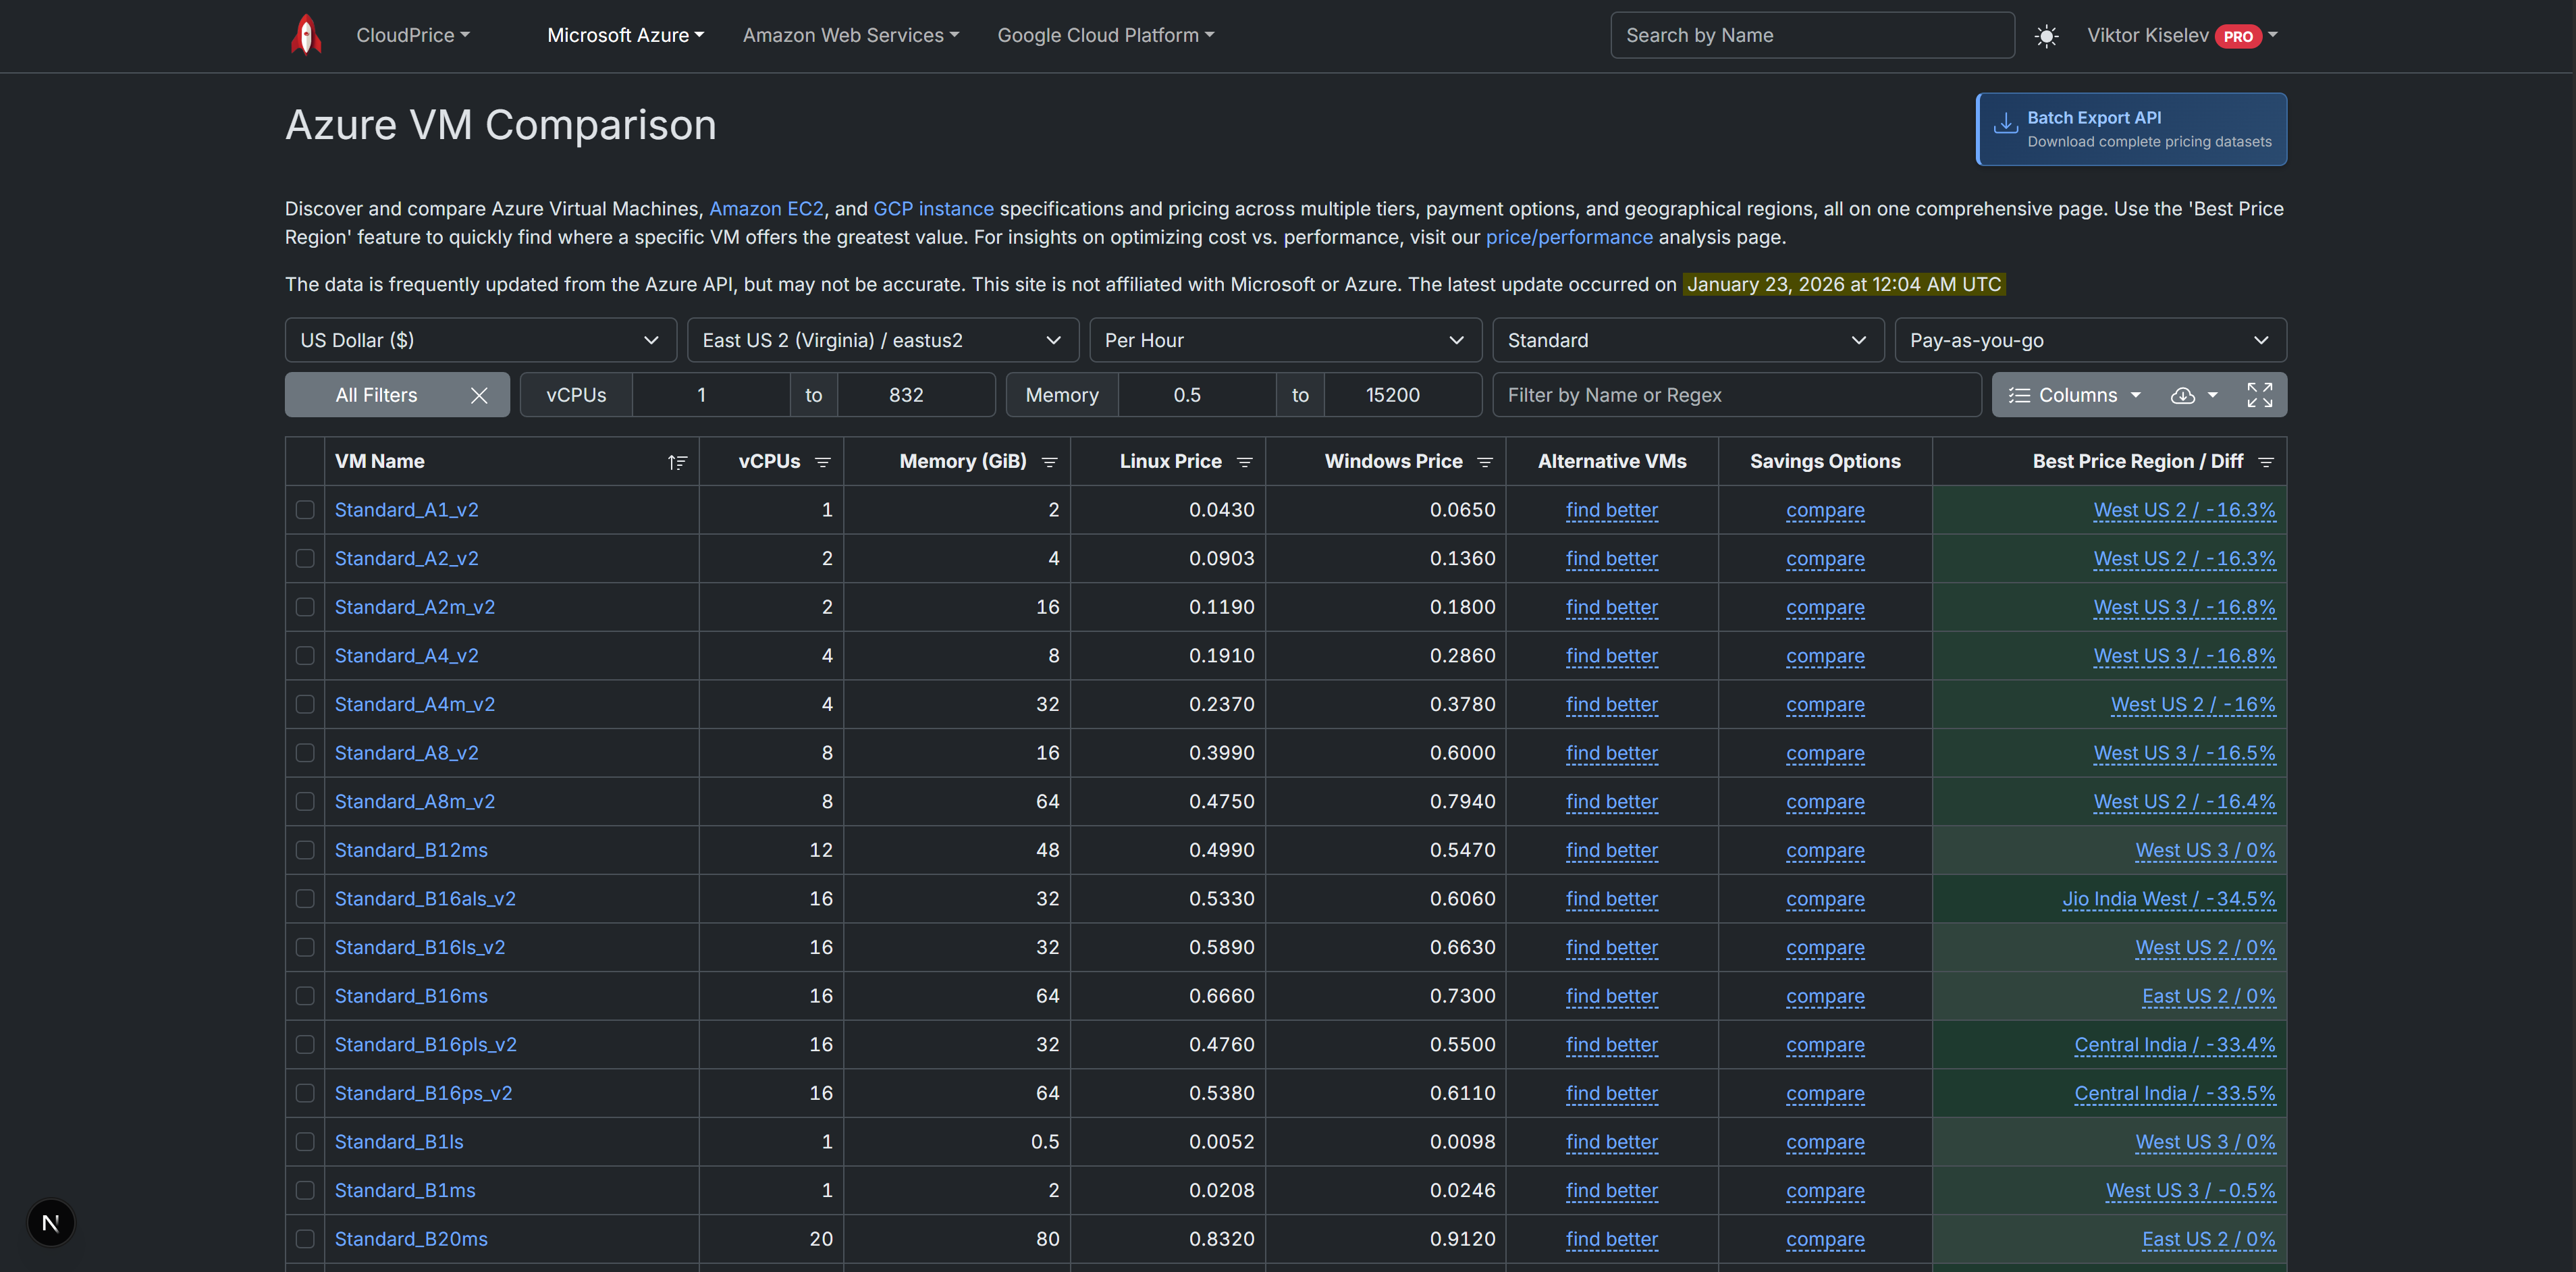Click the Filter by Name or Regex field

(1736, 395)
